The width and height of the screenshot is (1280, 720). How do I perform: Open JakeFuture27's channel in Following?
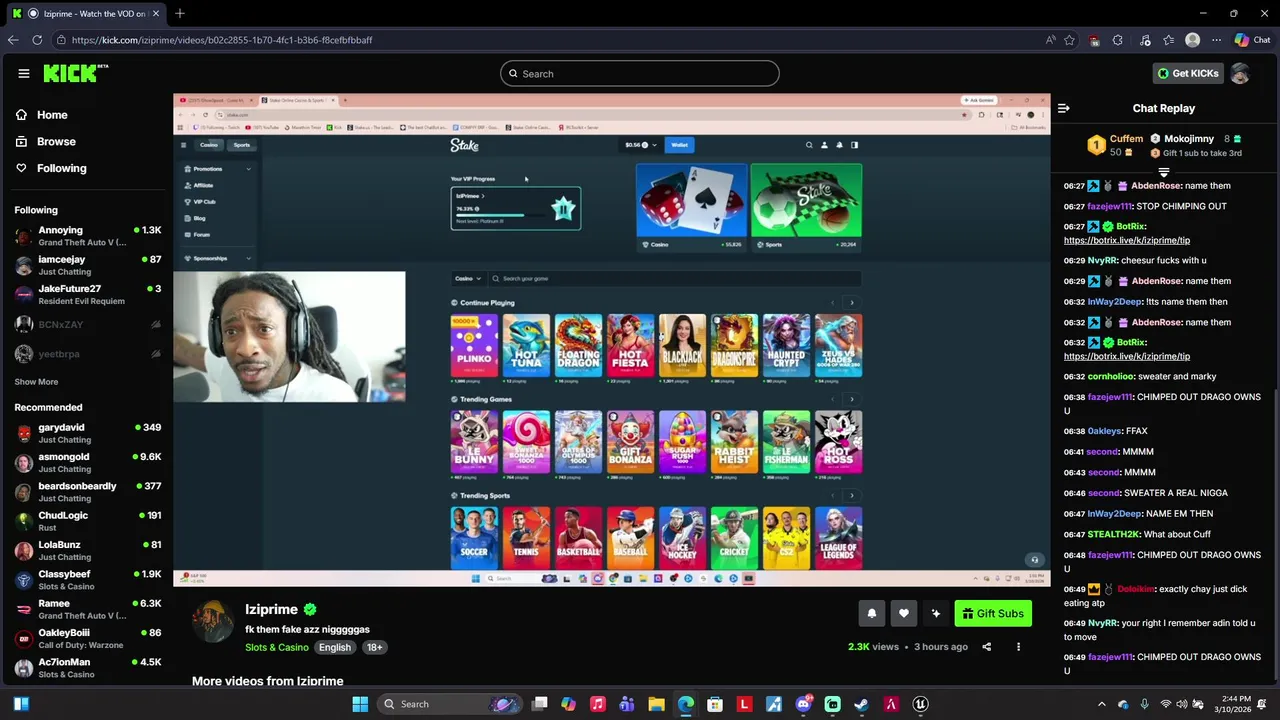(x=88, y=295)
